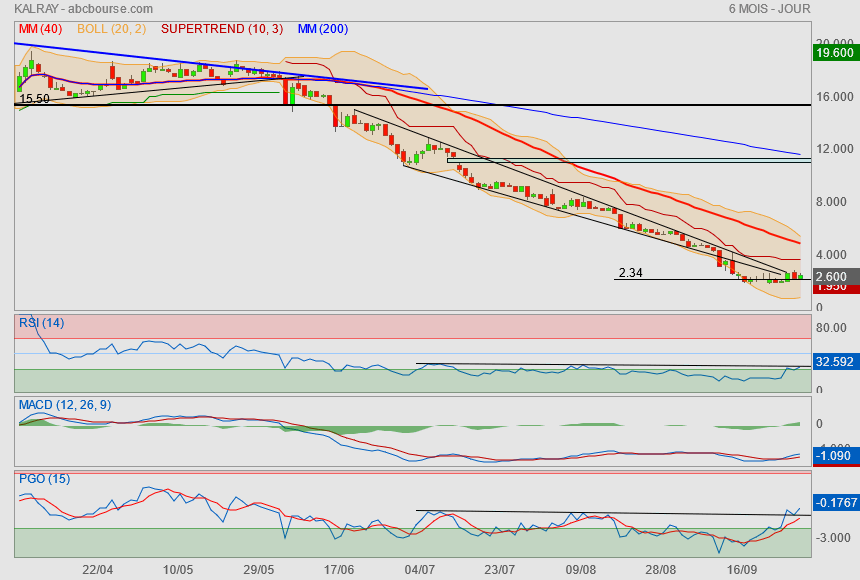Click the 23/07 date axis label
The image size is (860, 580).
pos(500,569)
